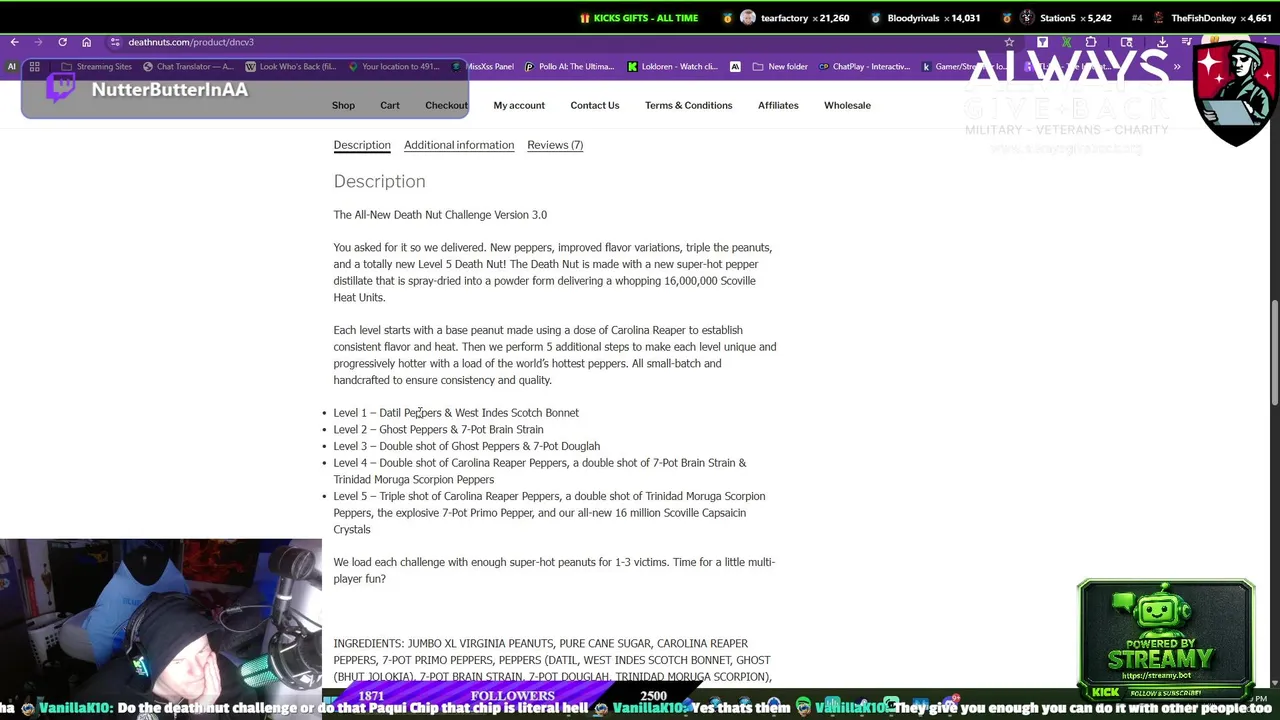Image resolution: width=1280 pixels, height=720 pixels.
Task: Switch to the Additional information tab
Action: click(x=459, y=145)
